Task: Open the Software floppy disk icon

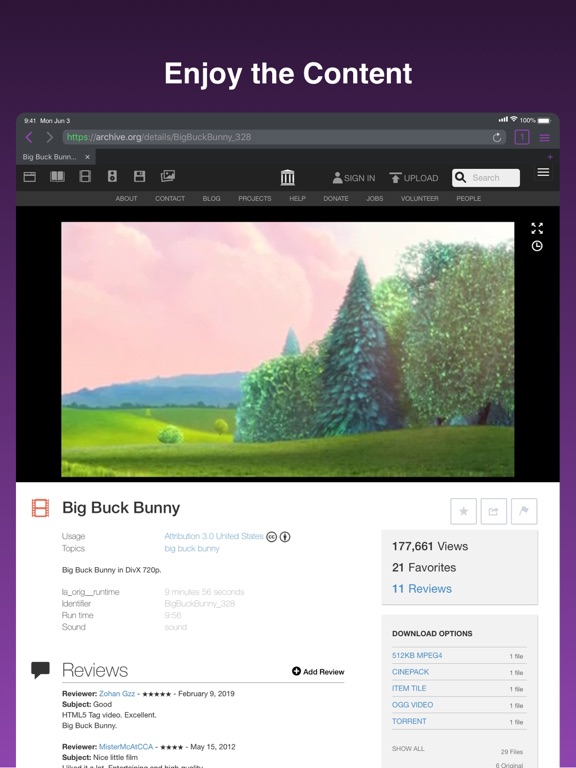Action: pos(140,176)
